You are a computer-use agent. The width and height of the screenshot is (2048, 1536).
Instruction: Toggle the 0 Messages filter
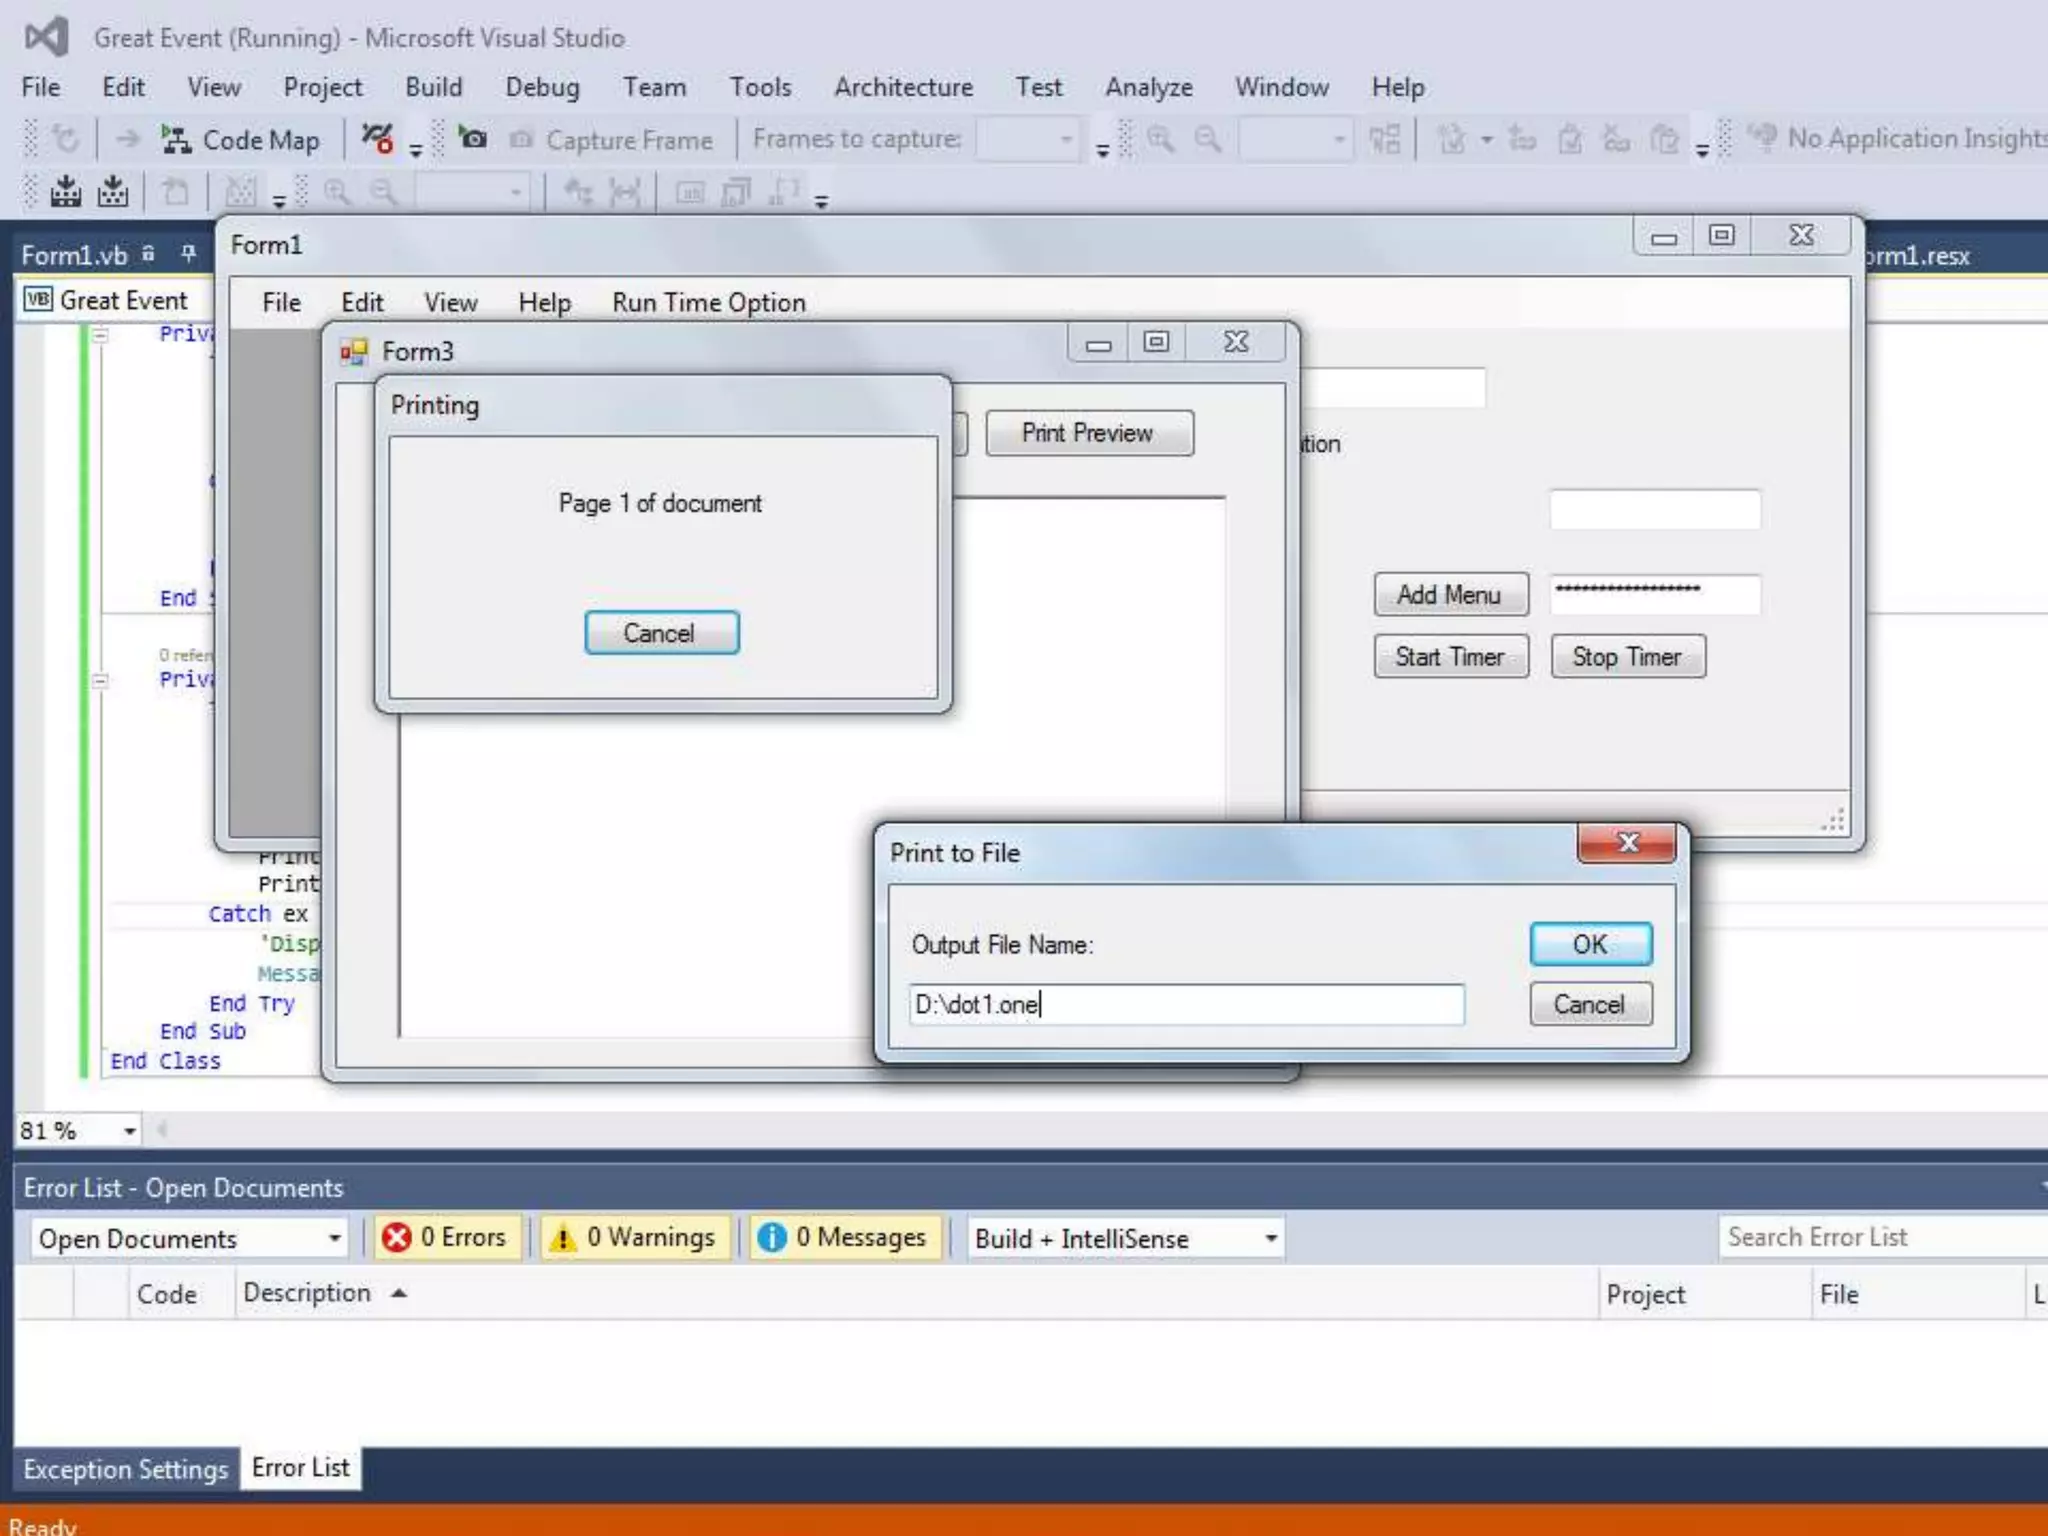click(844, 1238)
